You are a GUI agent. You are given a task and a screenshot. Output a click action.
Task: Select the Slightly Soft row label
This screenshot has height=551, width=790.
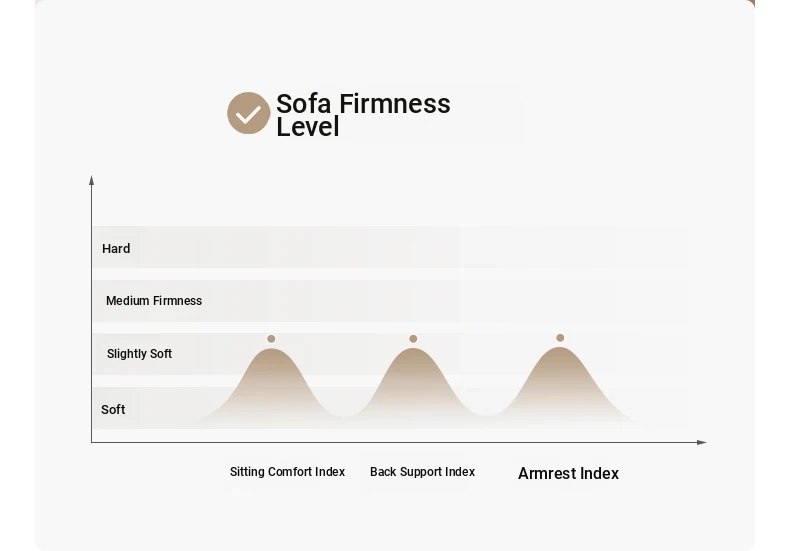[139, 354]
